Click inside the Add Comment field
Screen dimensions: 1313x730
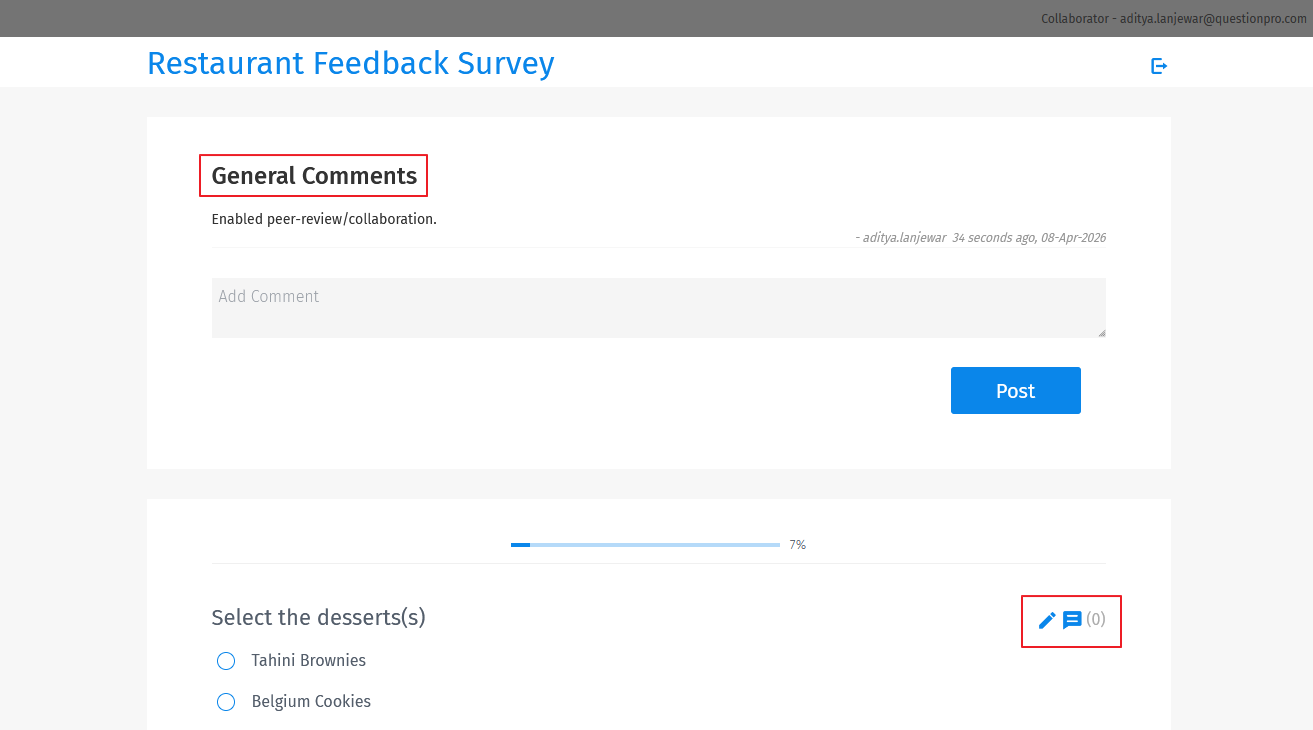(x=658, y=307)
